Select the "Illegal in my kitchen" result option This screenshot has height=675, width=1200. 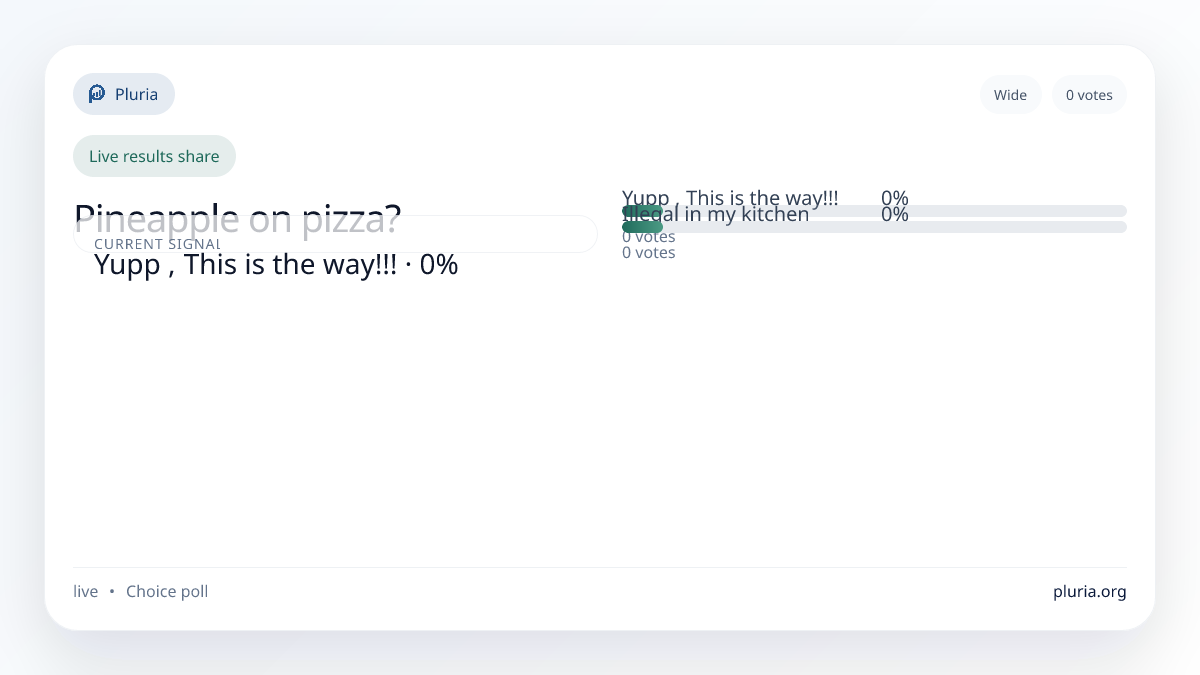click(x=740, y=217)
